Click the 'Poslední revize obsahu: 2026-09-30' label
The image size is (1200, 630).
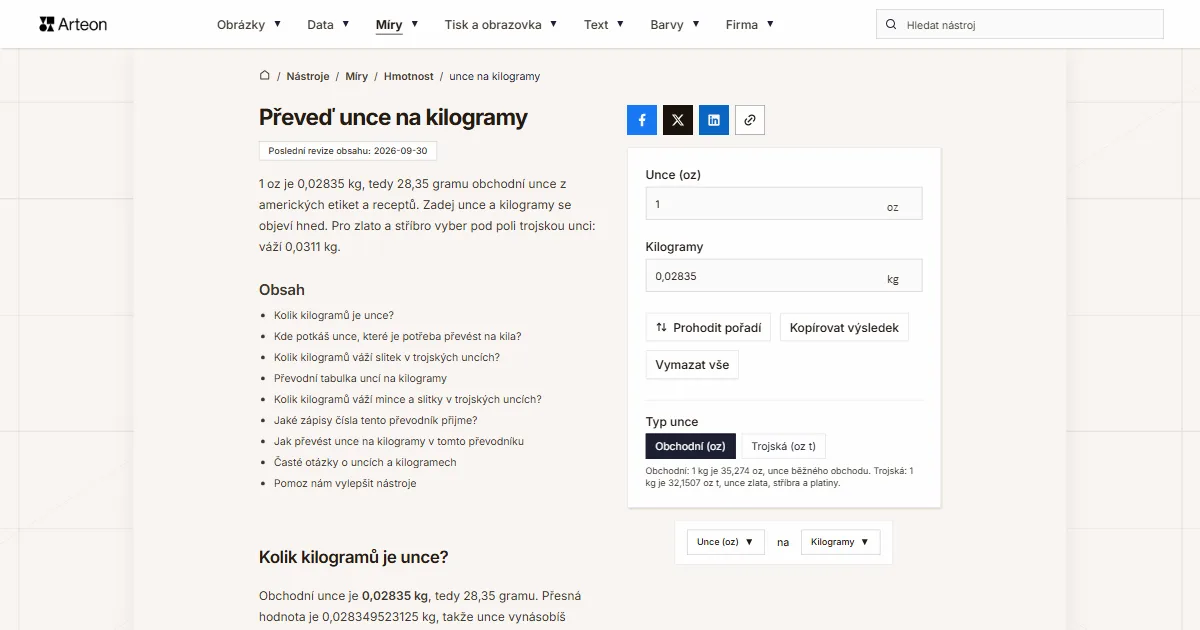(348, 151)
